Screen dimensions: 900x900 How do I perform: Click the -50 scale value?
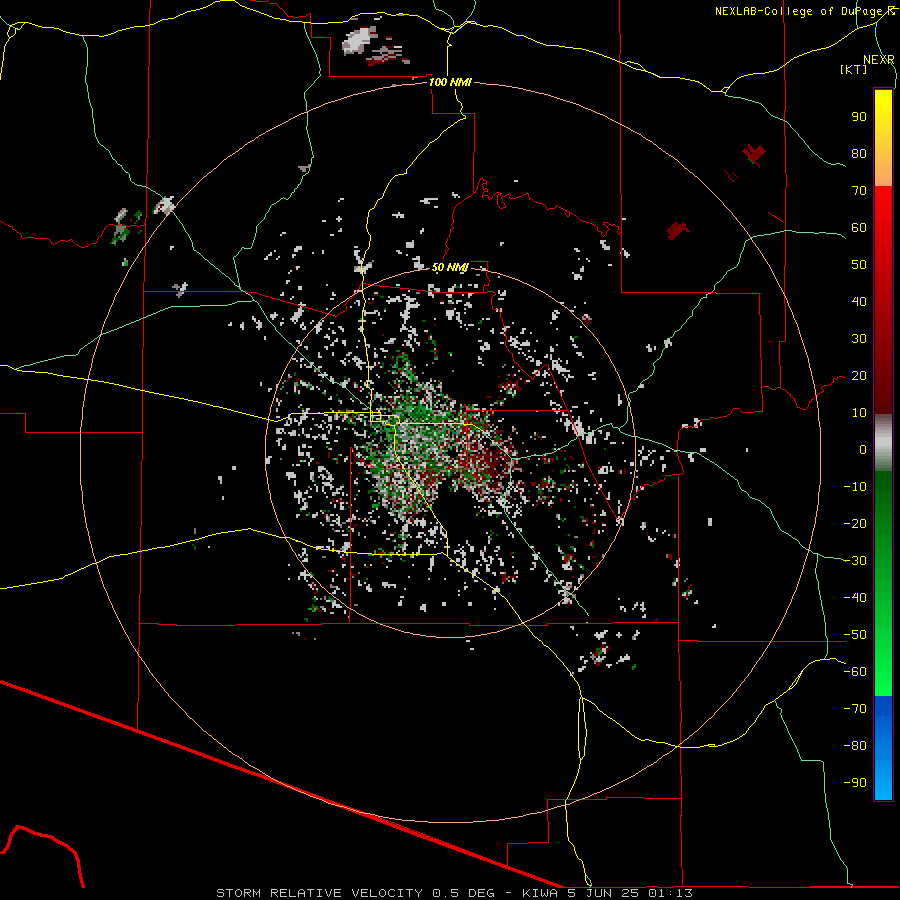[x=855, y=635]
